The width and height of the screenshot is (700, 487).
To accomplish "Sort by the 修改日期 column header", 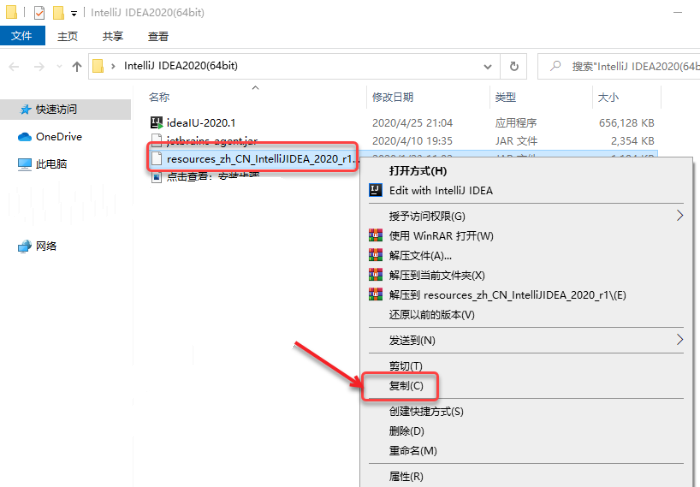I will pos(393,97).
